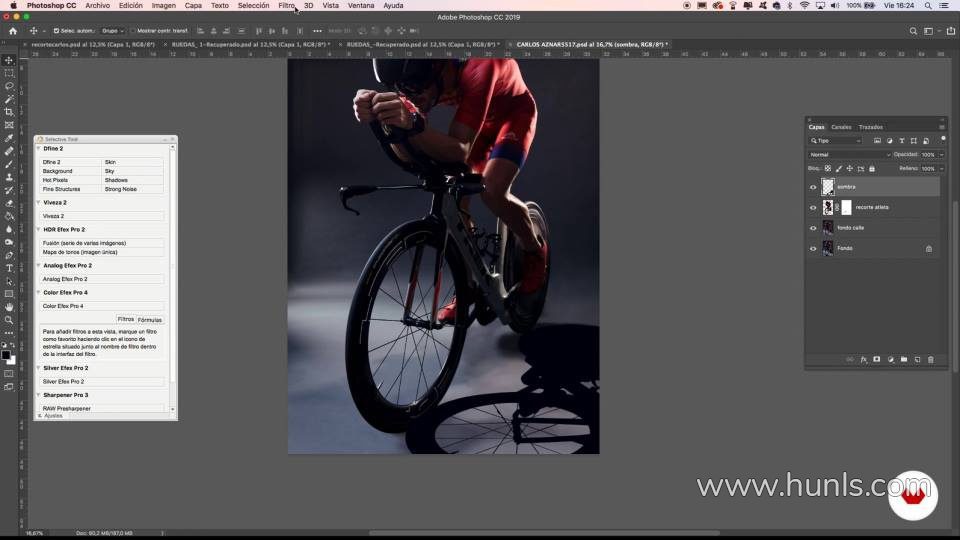The width and height of the screenshot is (960, 540).
Task: Add a layer mask to the layer
Action: (877, 359)
